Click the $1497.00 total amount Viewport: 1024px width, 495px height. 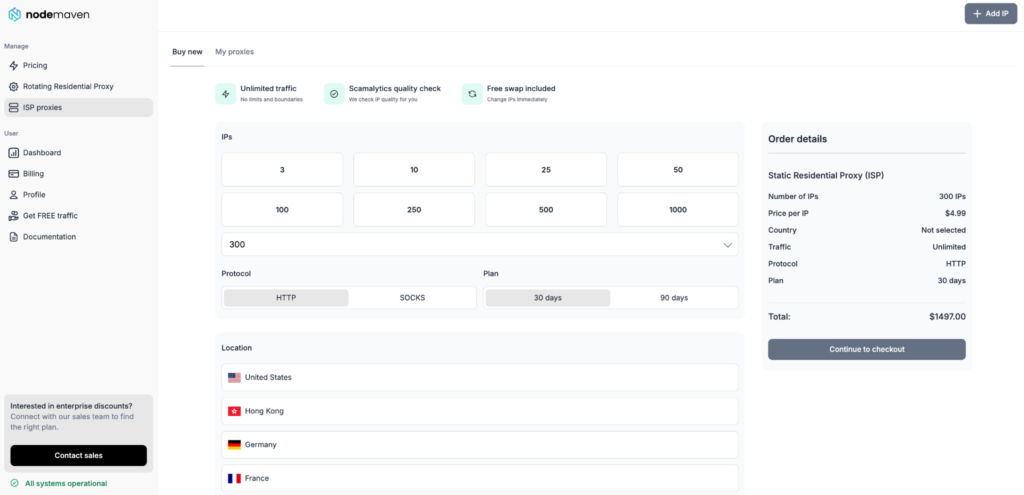point(947,317)
